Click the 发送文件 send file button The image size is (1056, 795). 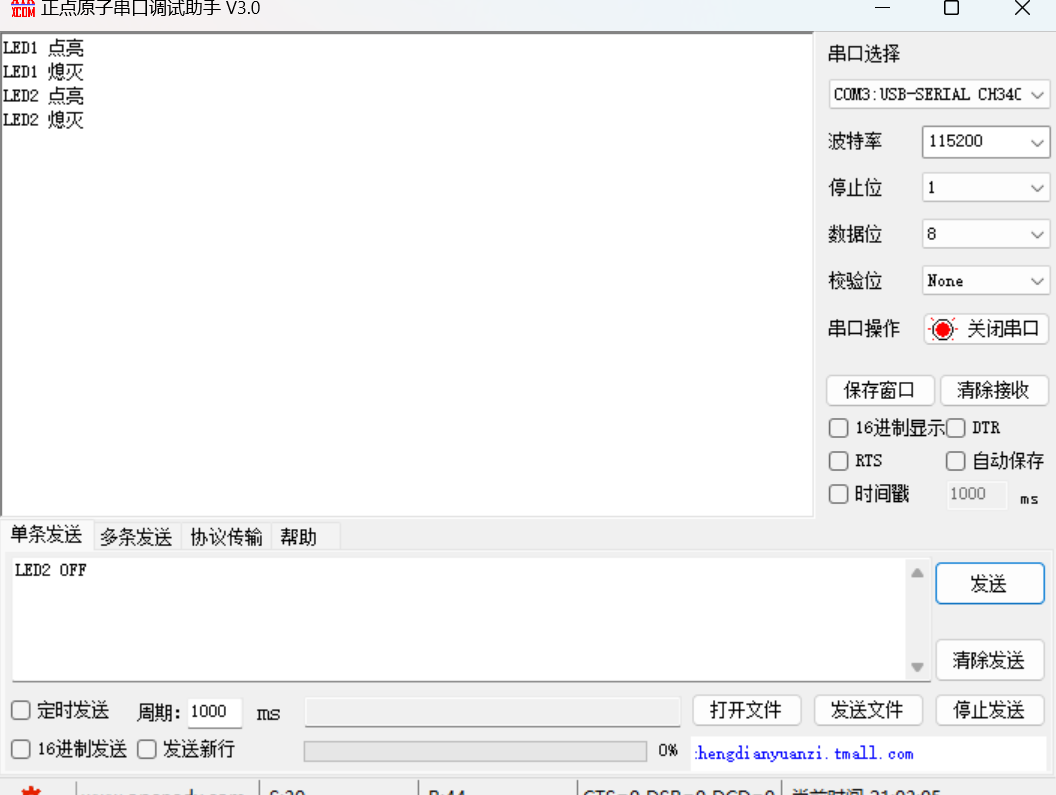867,710
